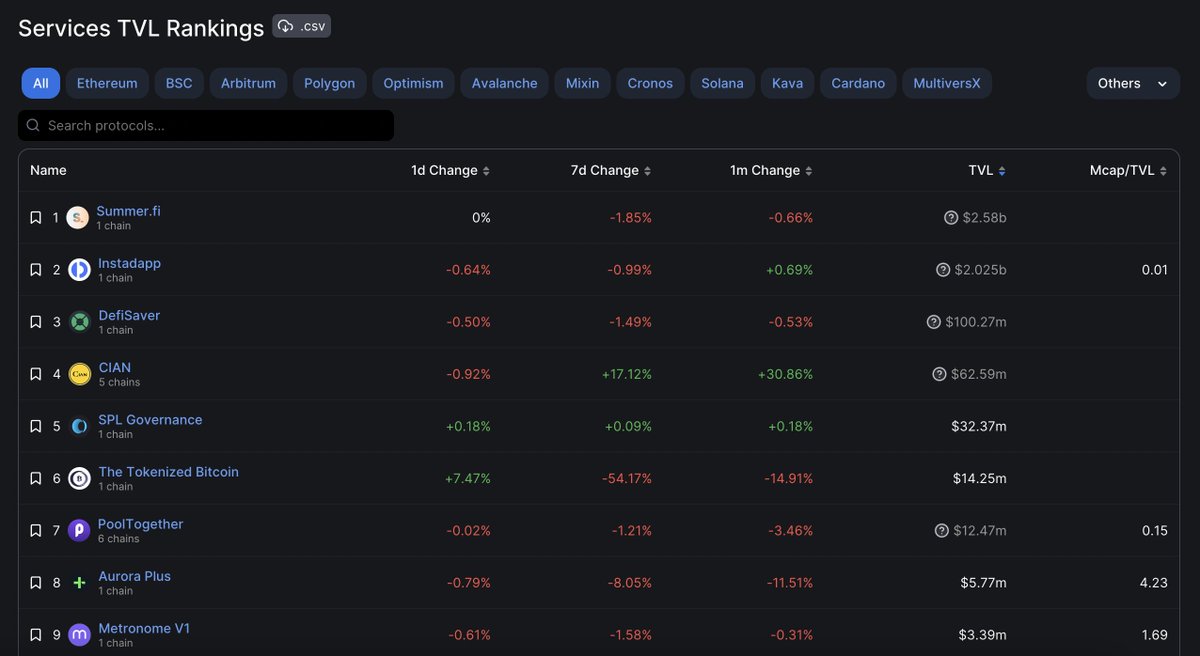Viewport: 1200px width, 656px height.
Task: Open the Summer.fi protocol link
Action: coord(128,211)
